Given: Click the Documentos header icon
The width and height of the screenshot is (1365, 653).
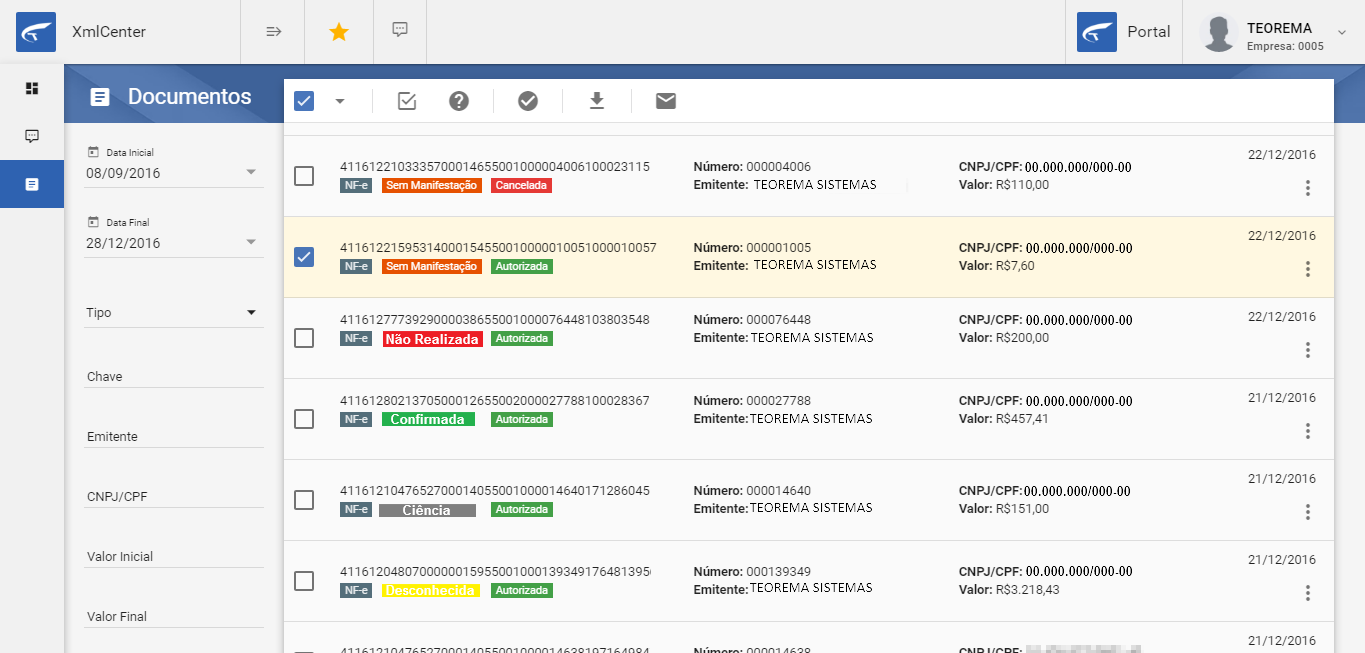Looking at the screenshot, I should click(x=99, y=97).
